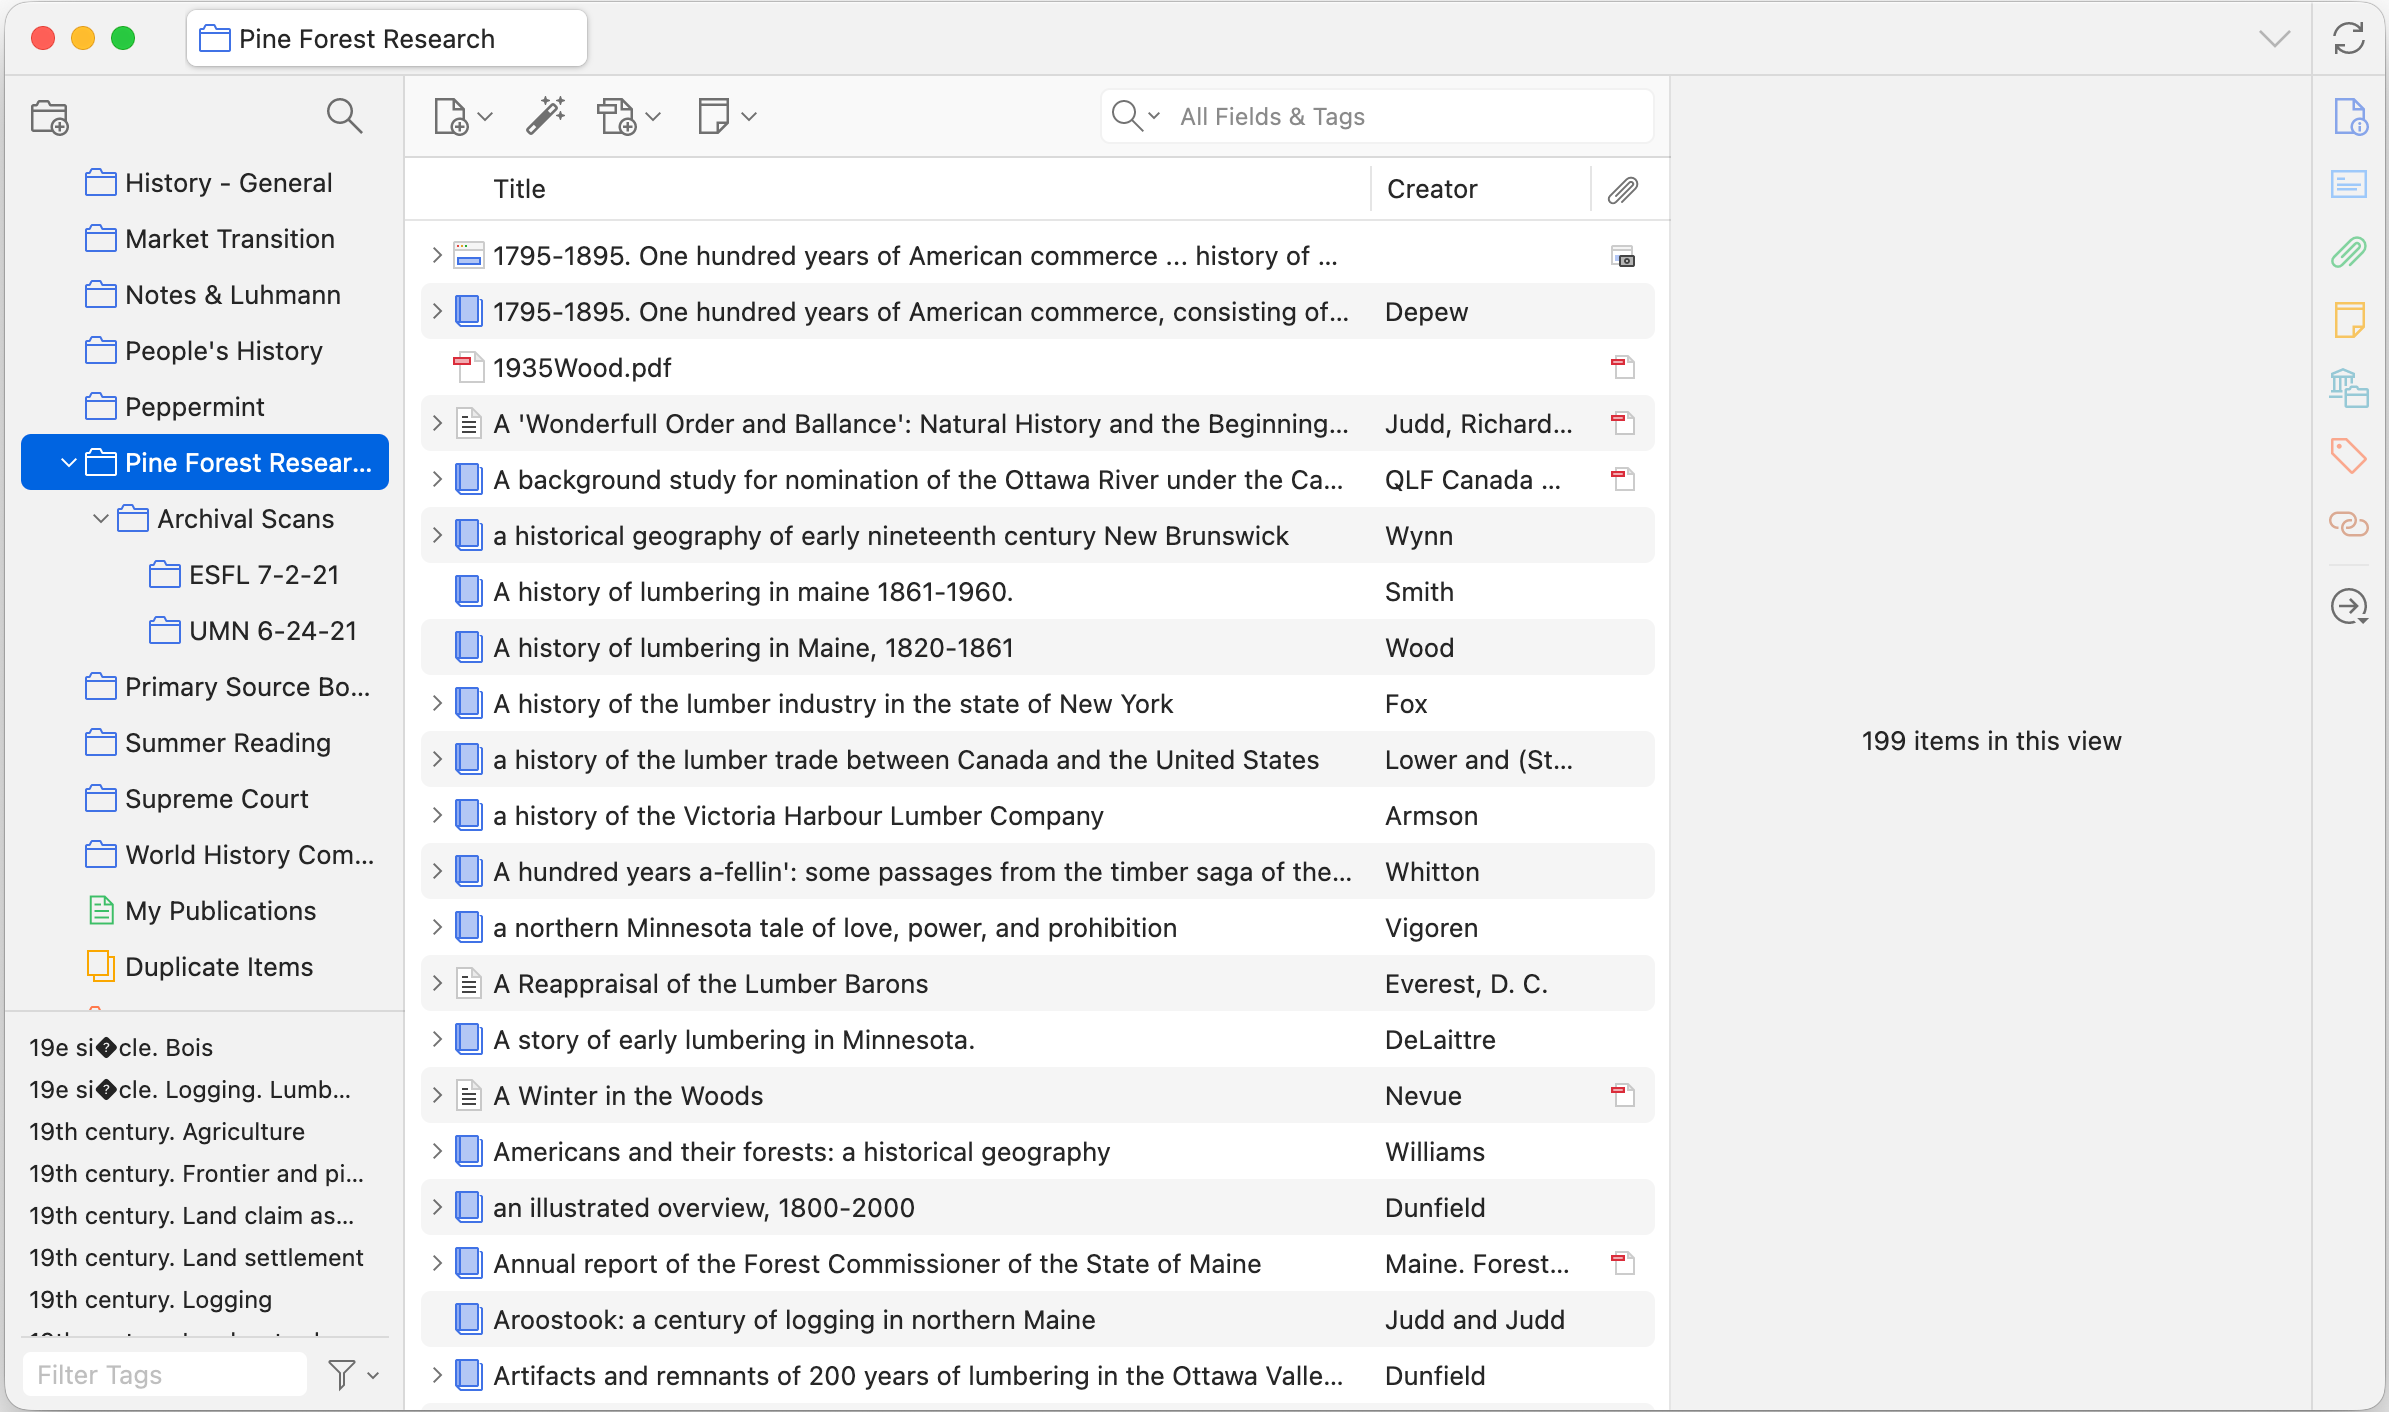Sort items by the Creator column
This screenshot has width=2389, height=1412.
point(1432,189)
